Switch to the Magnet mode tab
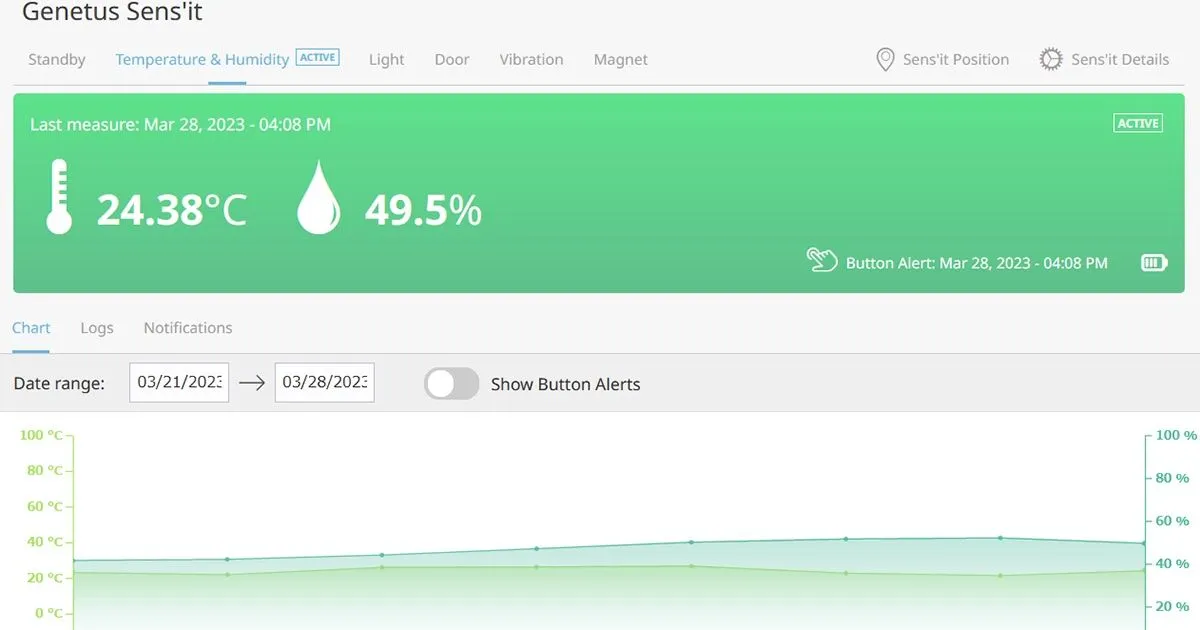1200x630 pixels. [621, 60]
